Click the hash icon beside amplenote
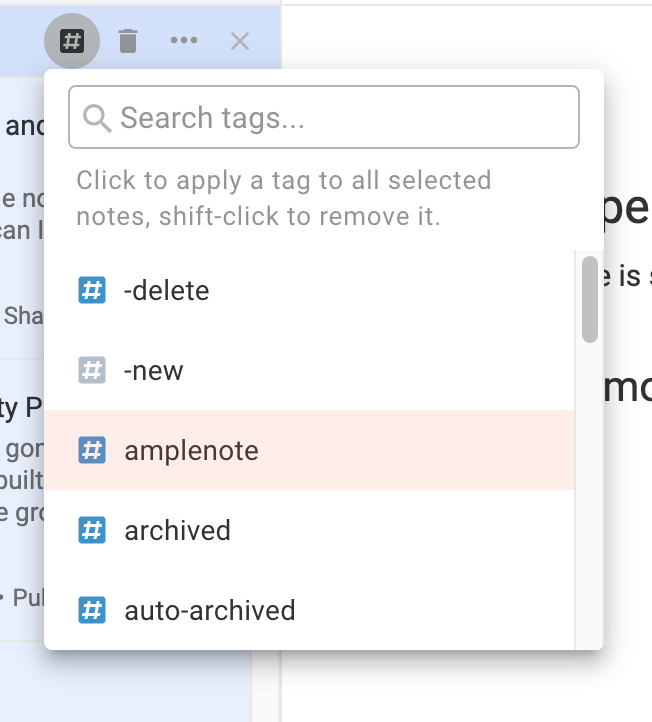 [92, 450]
